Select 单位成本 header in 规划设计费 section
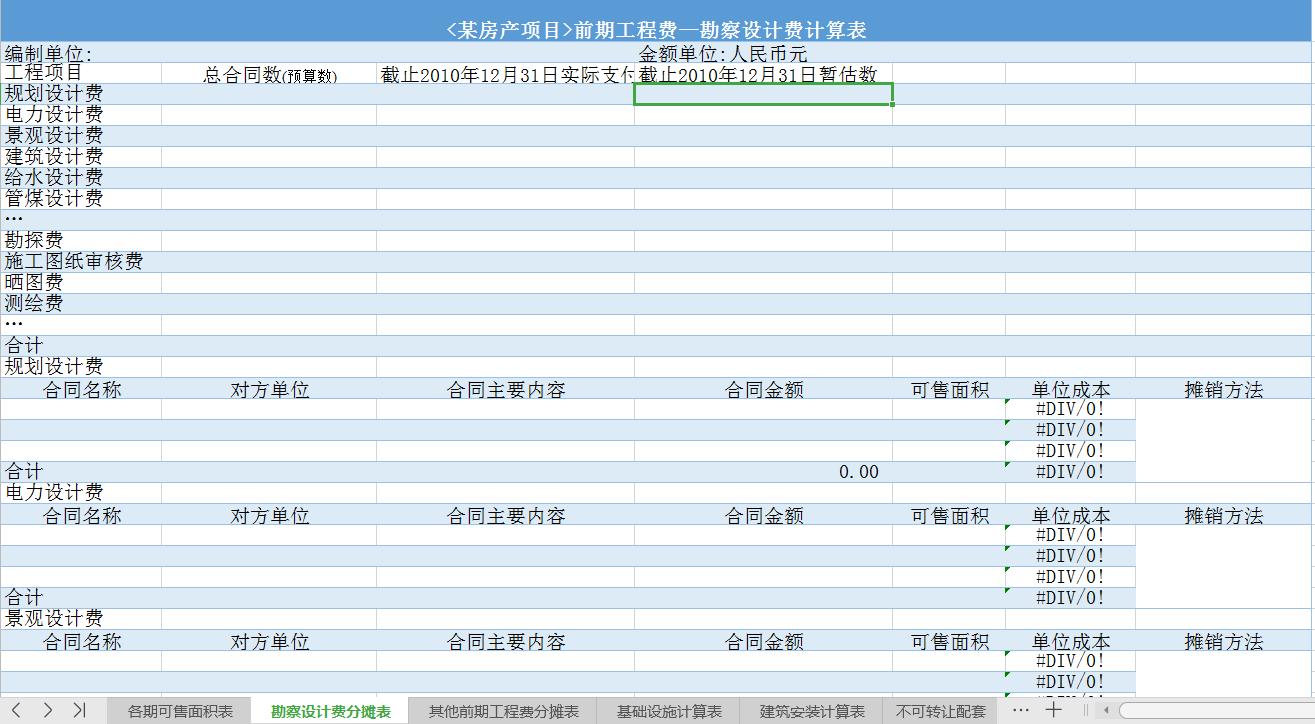Screen dimensions: 1315x724 1070,389
